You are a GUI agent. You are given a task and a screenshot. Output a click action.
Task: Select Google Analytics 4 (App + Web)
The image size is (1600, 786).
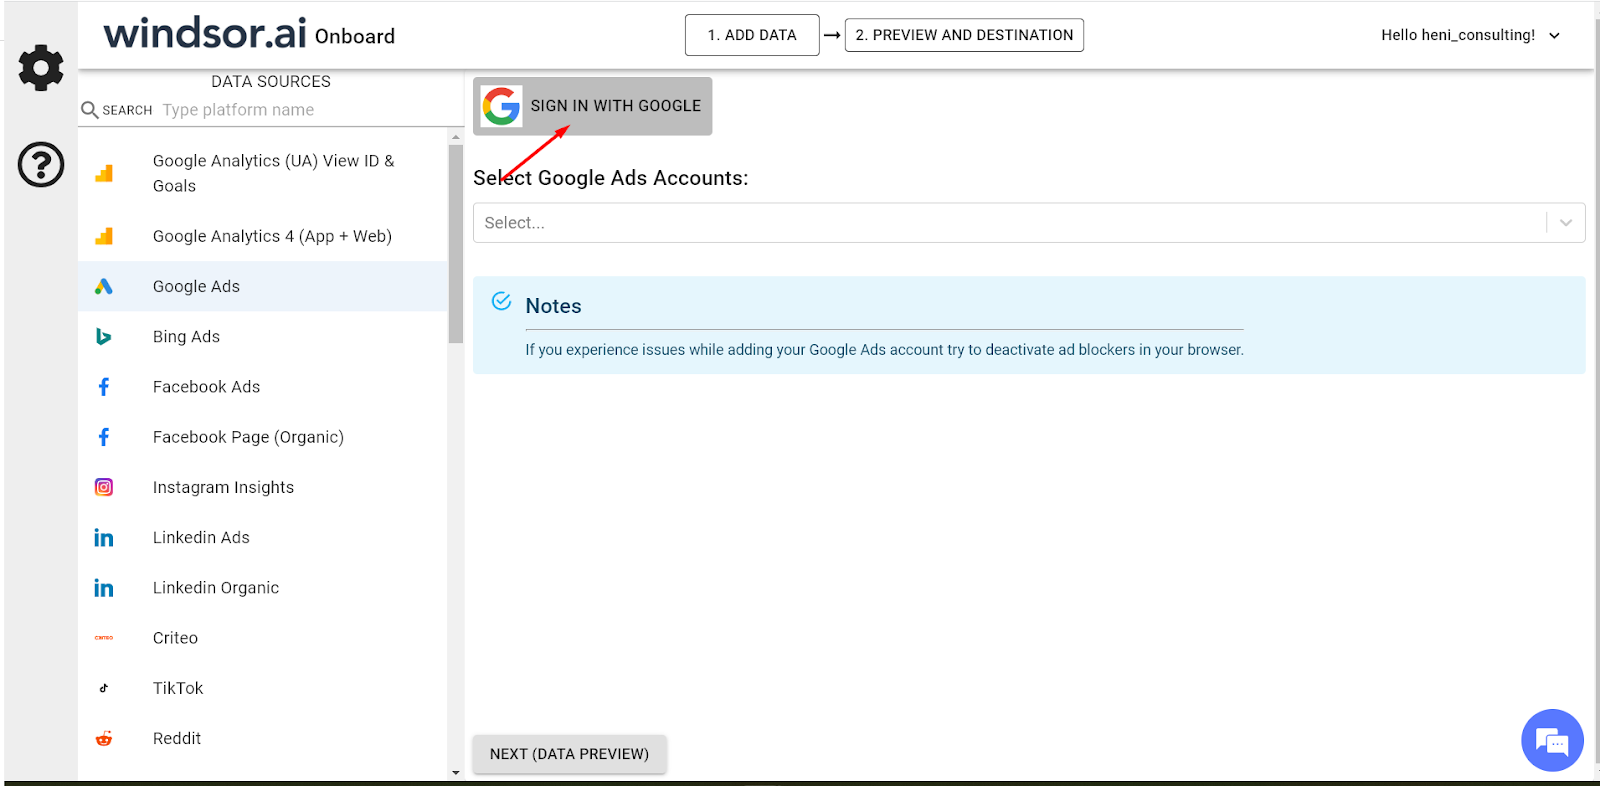pyautogui.click(x=263, y=236)
